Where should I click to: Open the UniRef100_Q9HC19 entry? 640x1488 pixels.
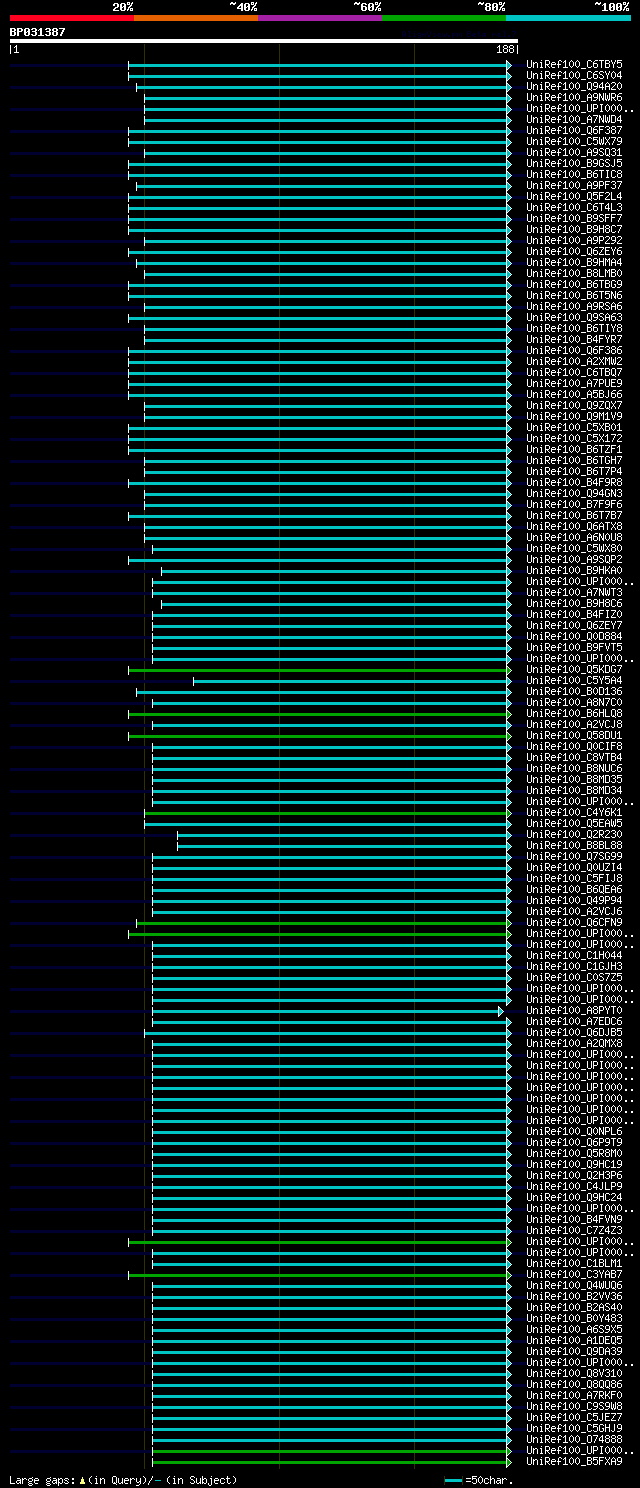click(x=574, y=1165)
